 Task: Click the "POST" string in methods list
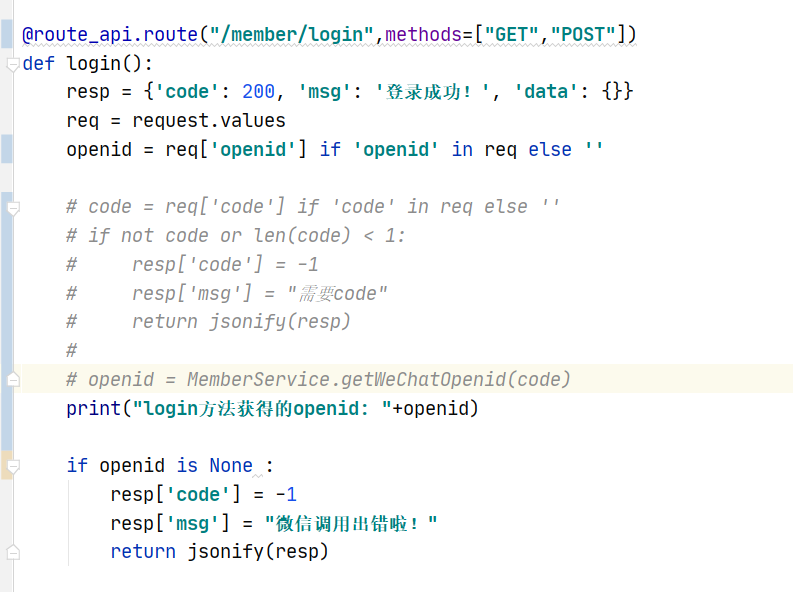tap(583, 34)
